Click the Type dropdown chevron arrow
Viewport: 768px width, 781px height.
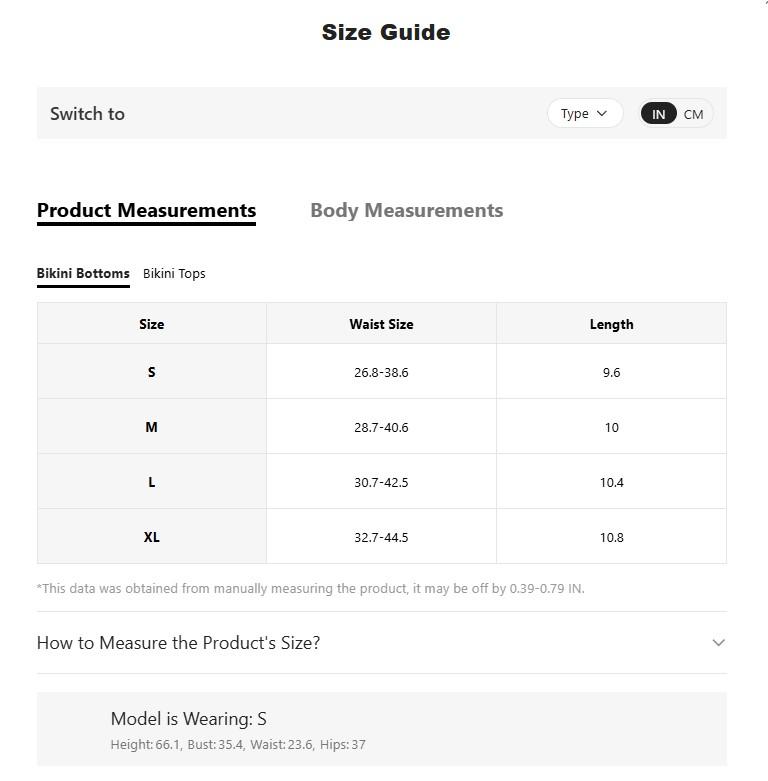[602, 114]
